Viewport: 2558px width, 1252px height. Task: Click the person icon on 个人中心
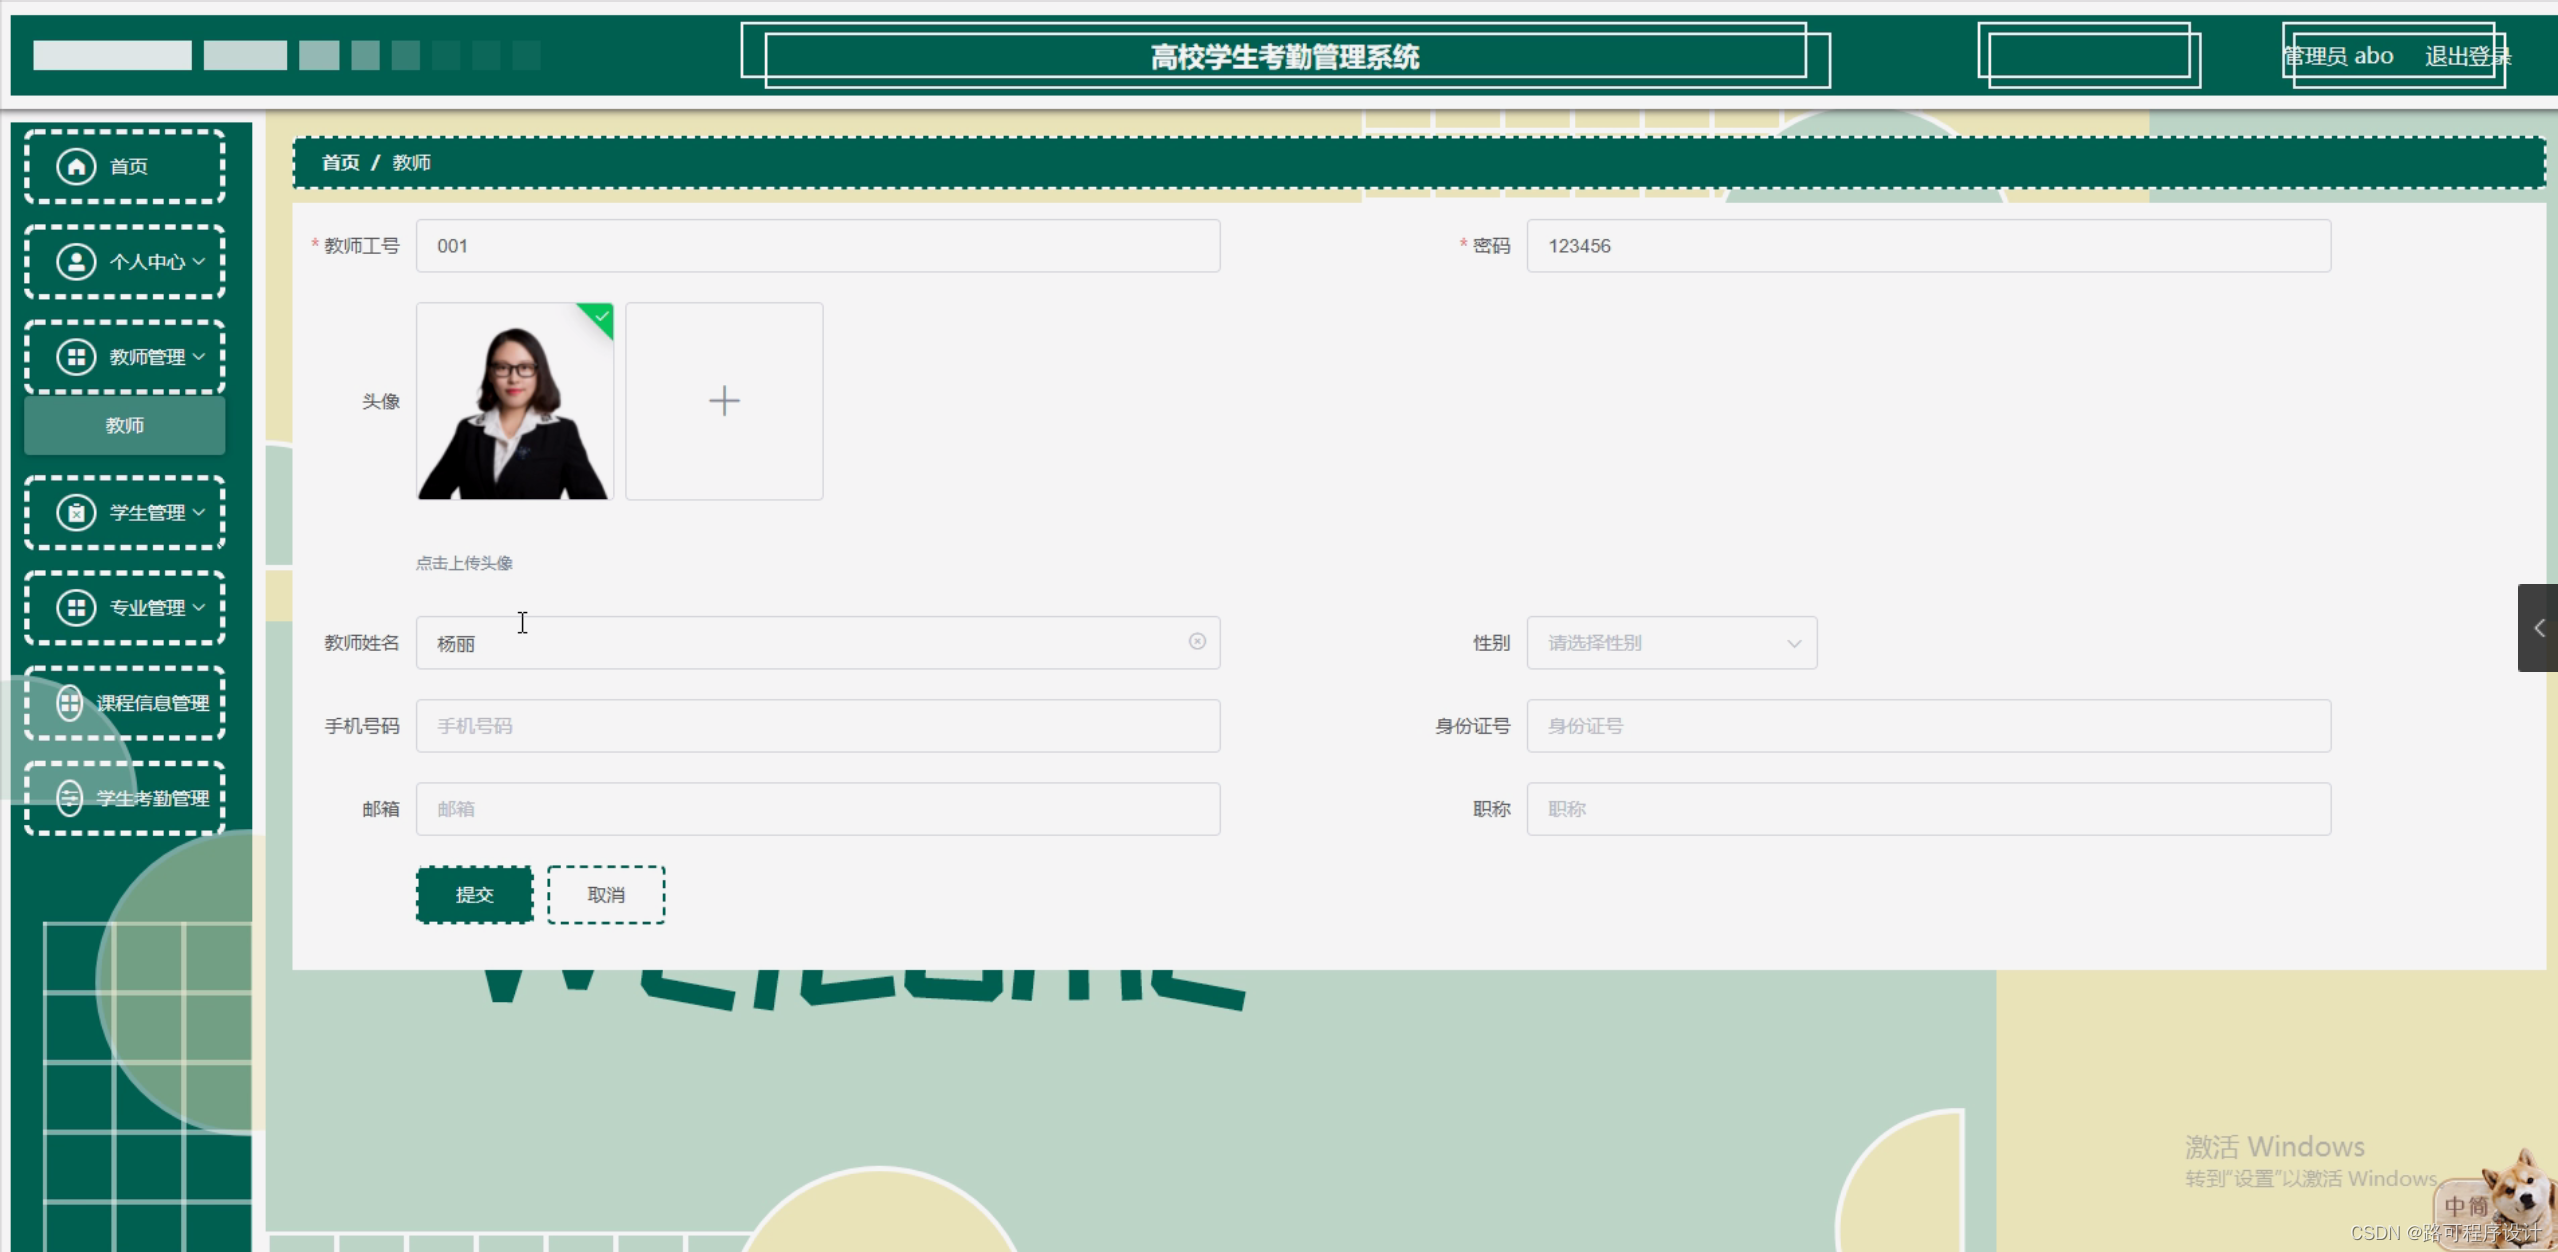pos(77,262)
